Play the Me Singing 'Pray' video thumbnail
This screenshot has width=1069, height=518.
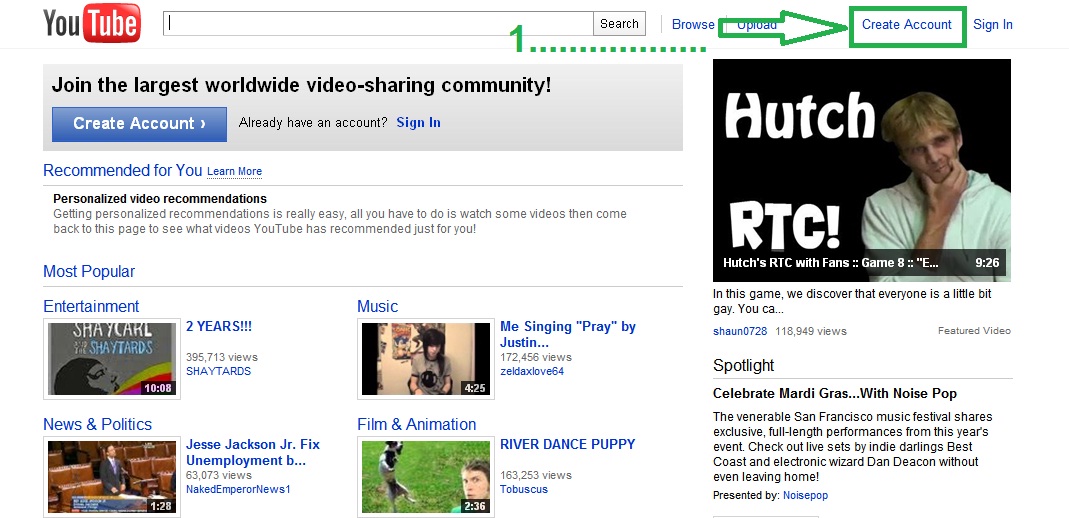pyautogui.click(x=425, y=359)
